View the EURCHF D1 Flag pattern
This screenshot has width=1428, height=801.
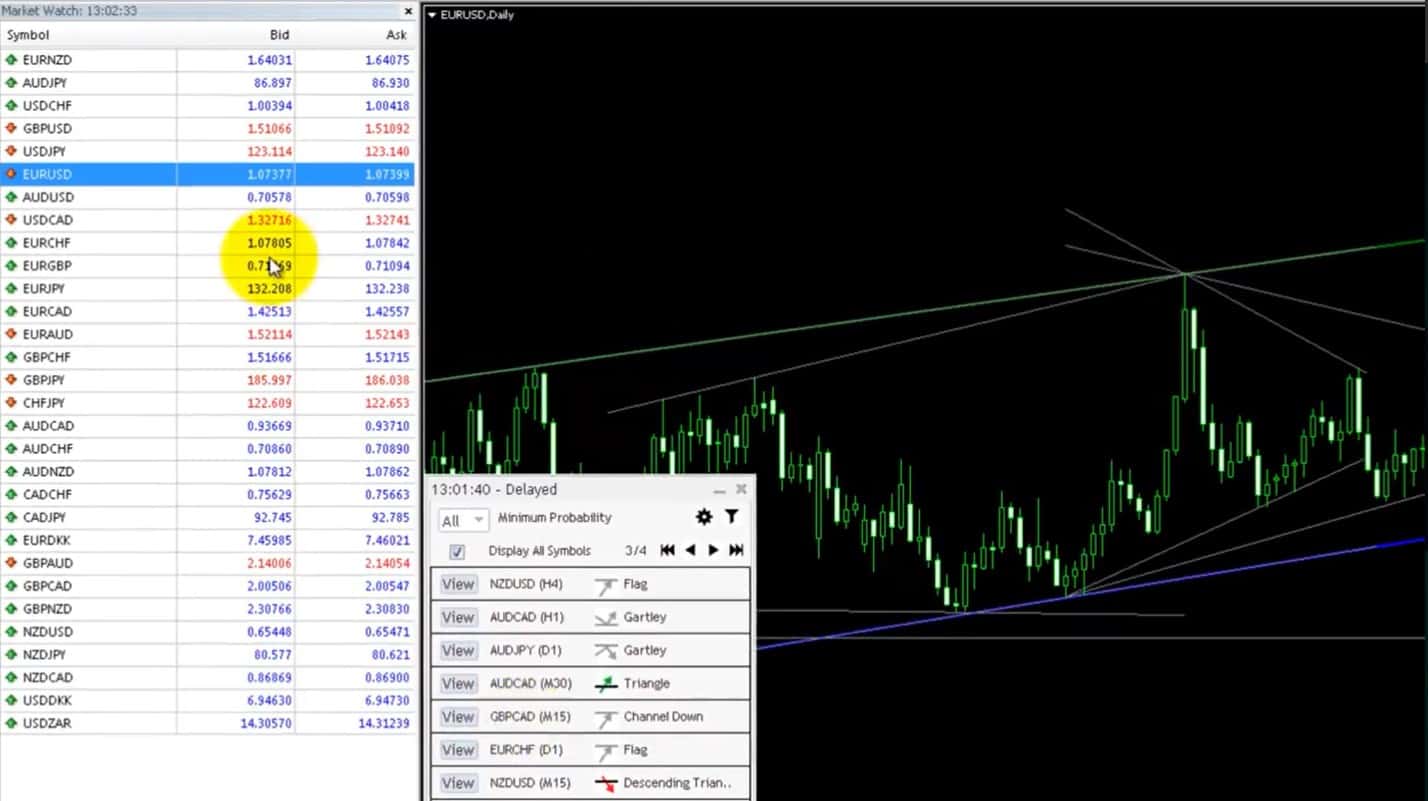pyautogui.click(x=457, y=749)
